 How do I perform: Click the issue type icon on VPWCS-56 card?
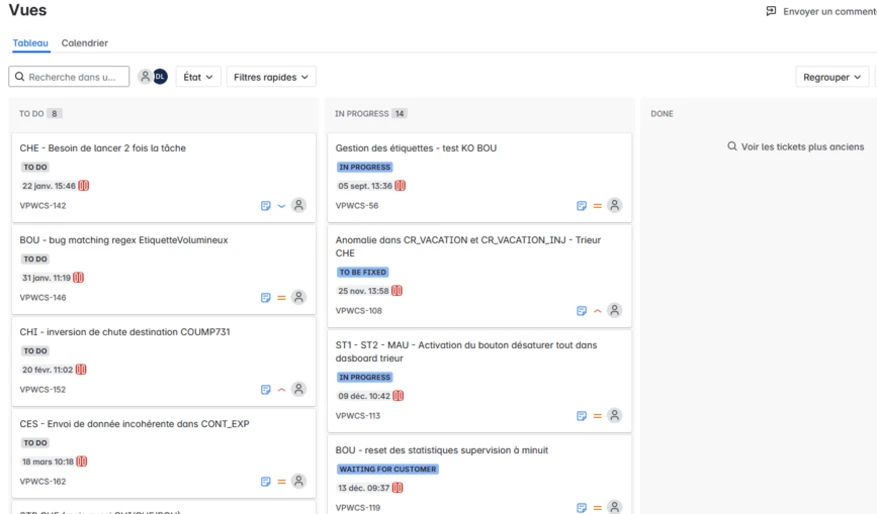[x=582, y=206]
